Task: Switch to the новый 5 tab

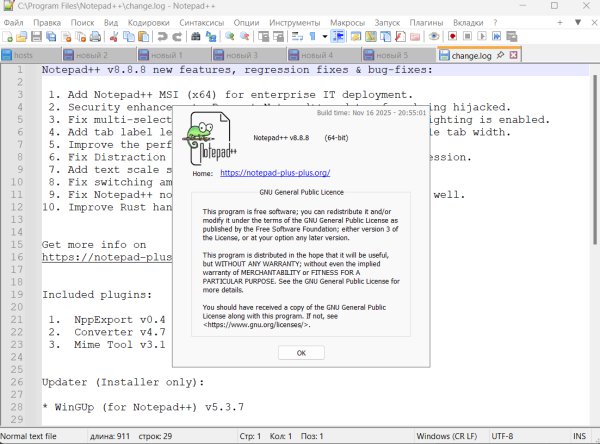Action: 399,55
